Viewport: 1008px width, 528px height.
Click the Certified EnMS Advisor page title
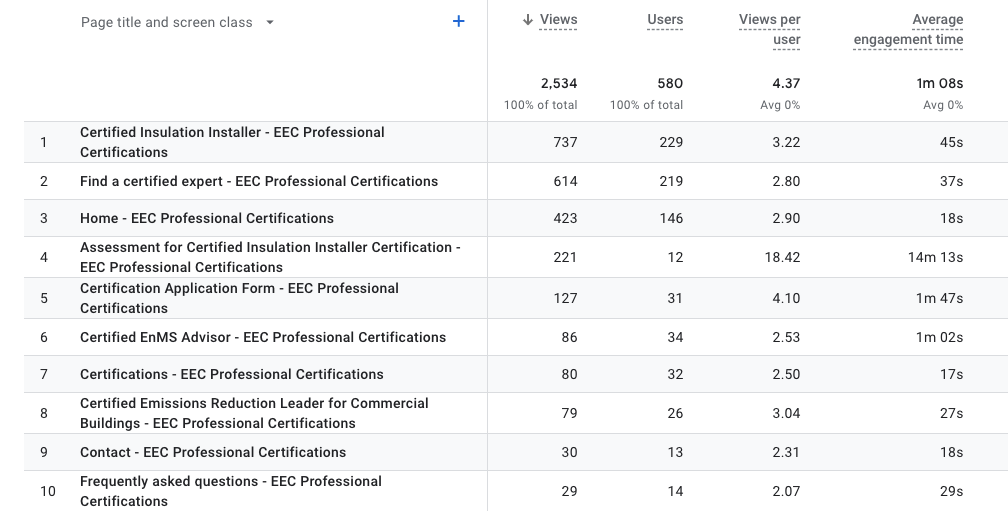[263, 337]
